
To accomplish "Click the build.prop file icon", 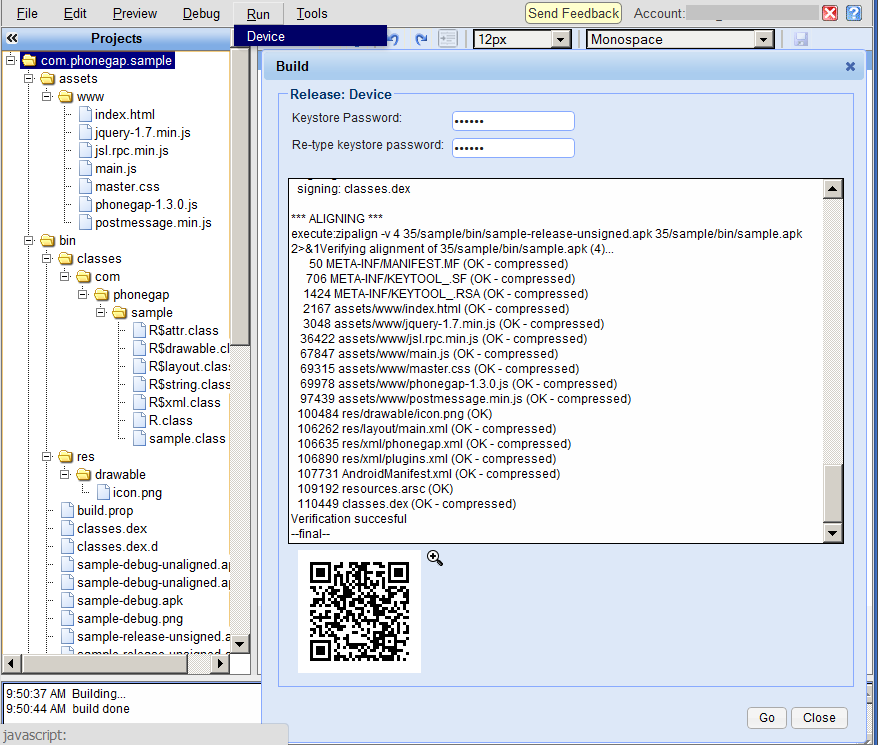I will [x=67, y=511].
